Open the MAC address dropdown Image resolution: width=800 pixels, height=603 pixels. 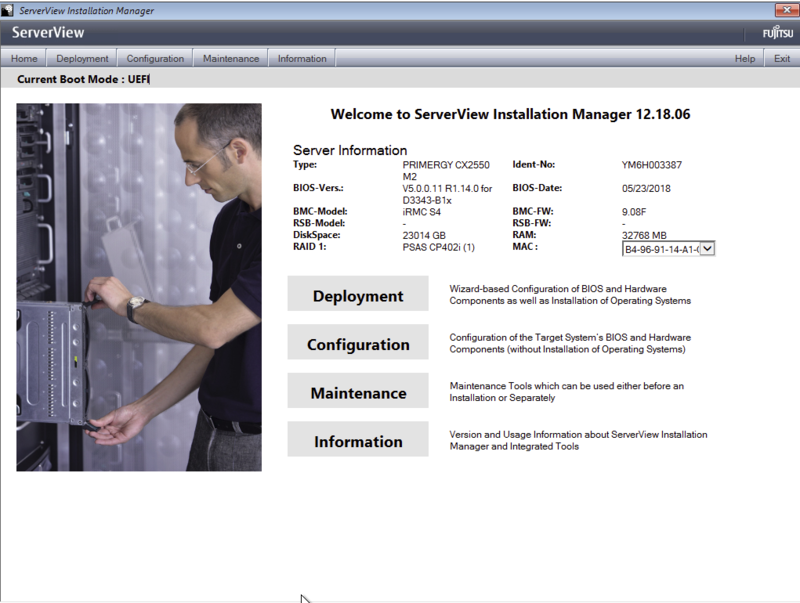click(x=669, y=248)
